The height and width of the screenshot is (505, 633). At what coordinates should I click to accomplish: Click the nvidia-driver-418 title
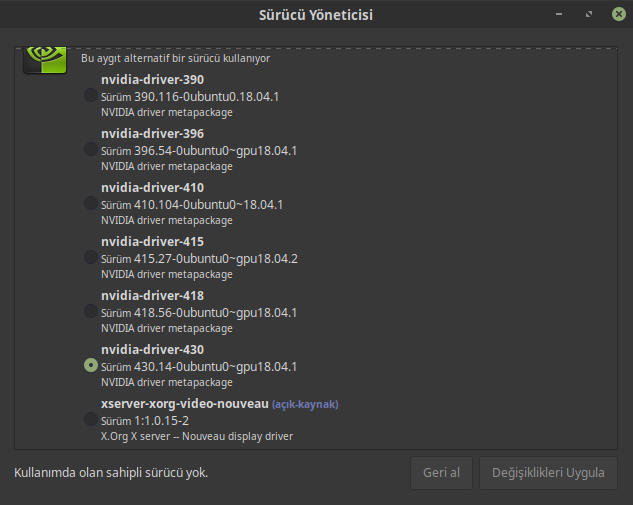coord(153,296)
